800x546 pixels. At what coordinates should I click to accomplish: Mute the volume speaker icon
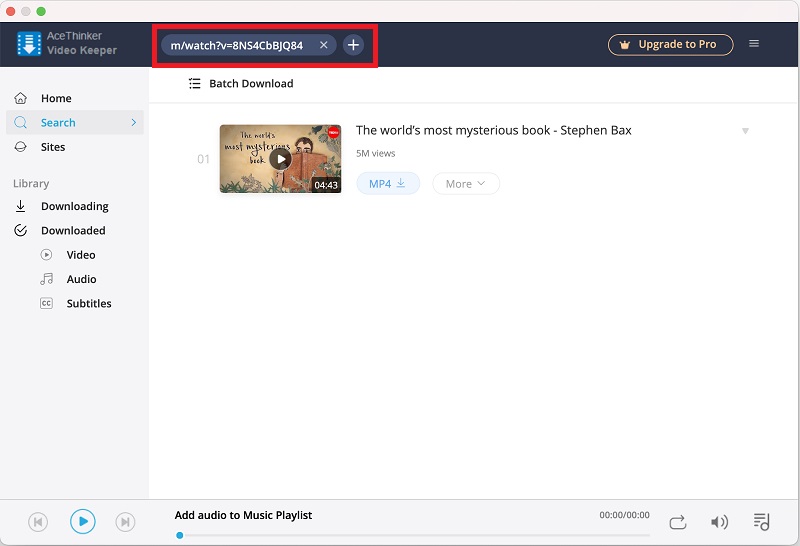[x=719, y=521]
